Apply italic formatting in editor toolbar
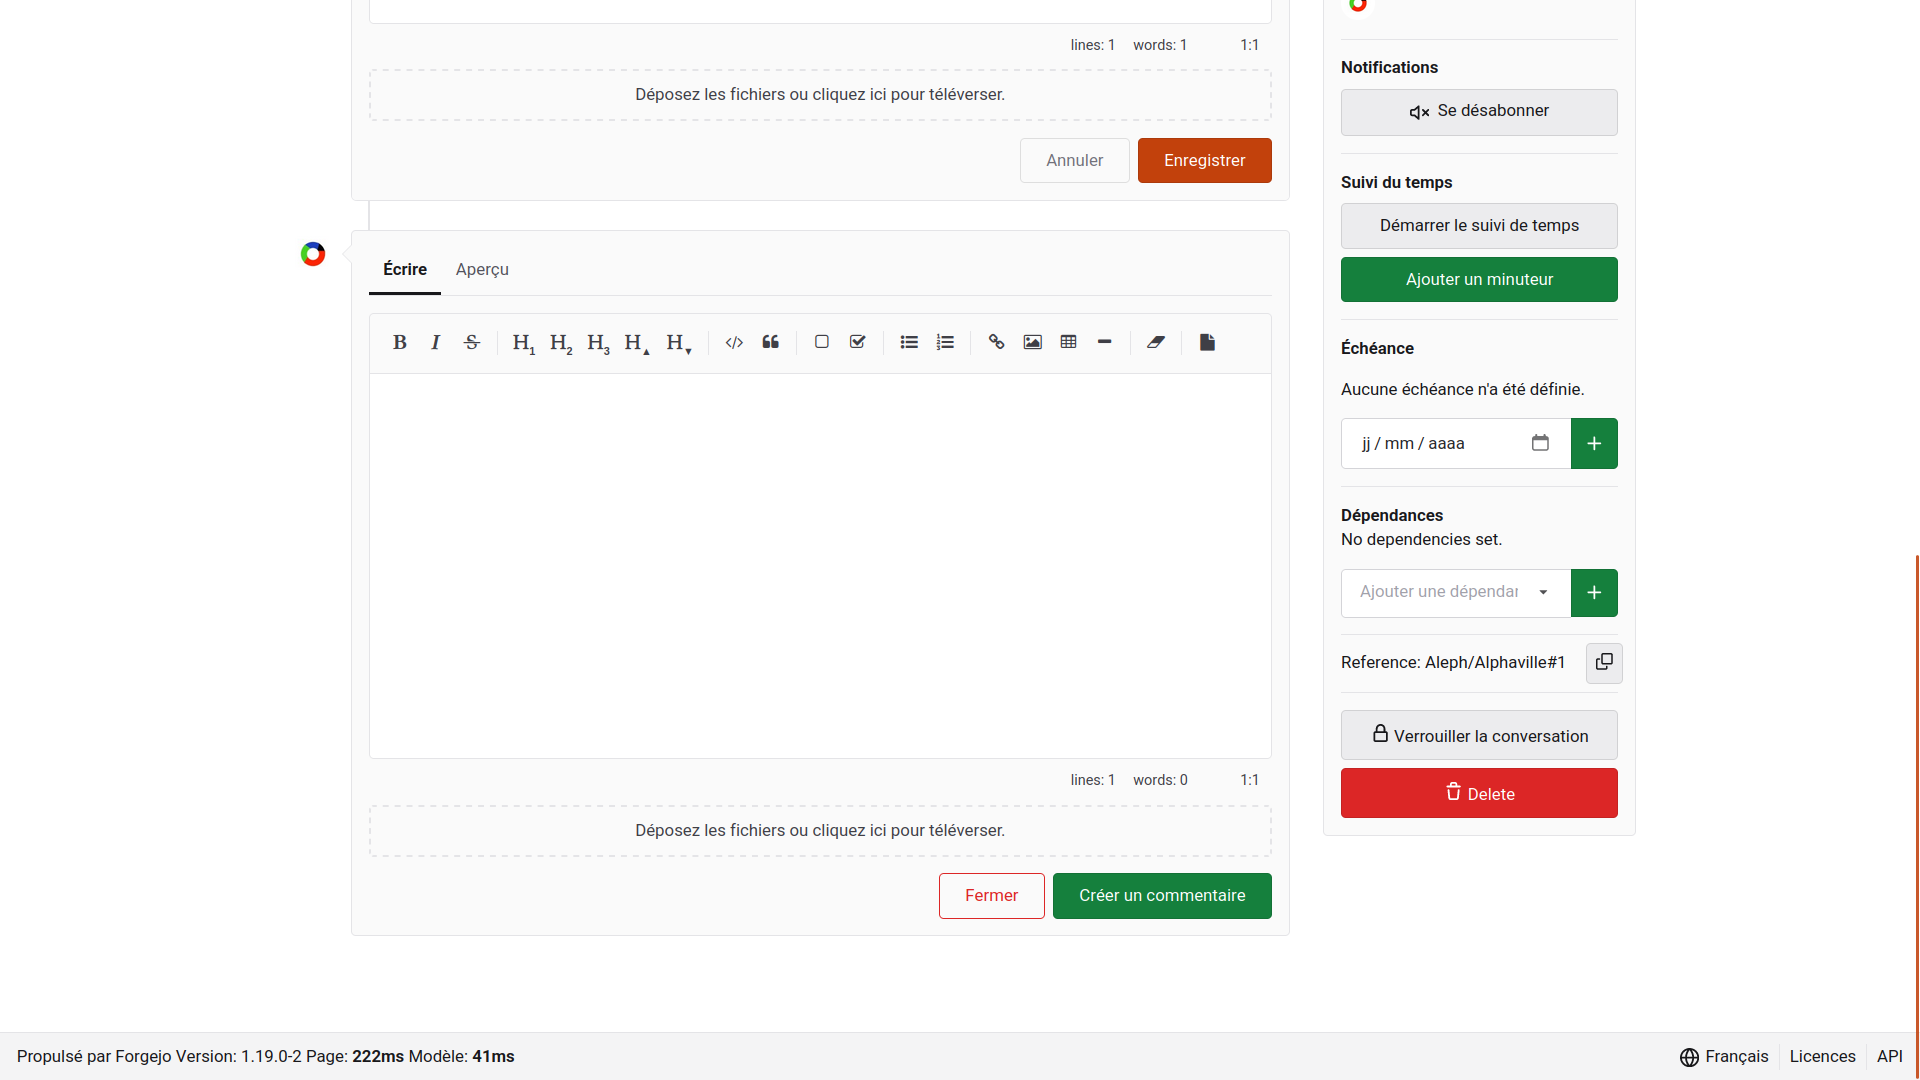This screenshot has width=1920, height=1080. click(x=436, y=342)
